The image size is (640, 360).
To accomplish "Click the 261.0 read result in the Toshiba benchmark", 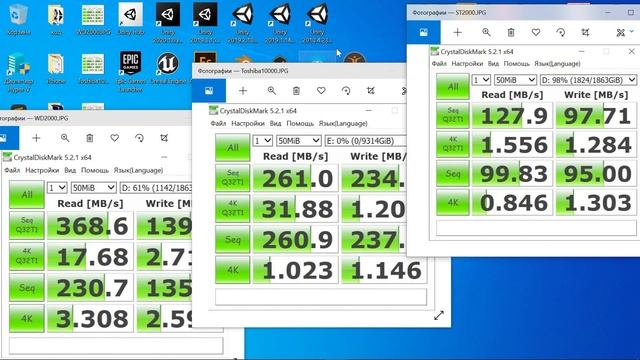I will coord(296,178).
